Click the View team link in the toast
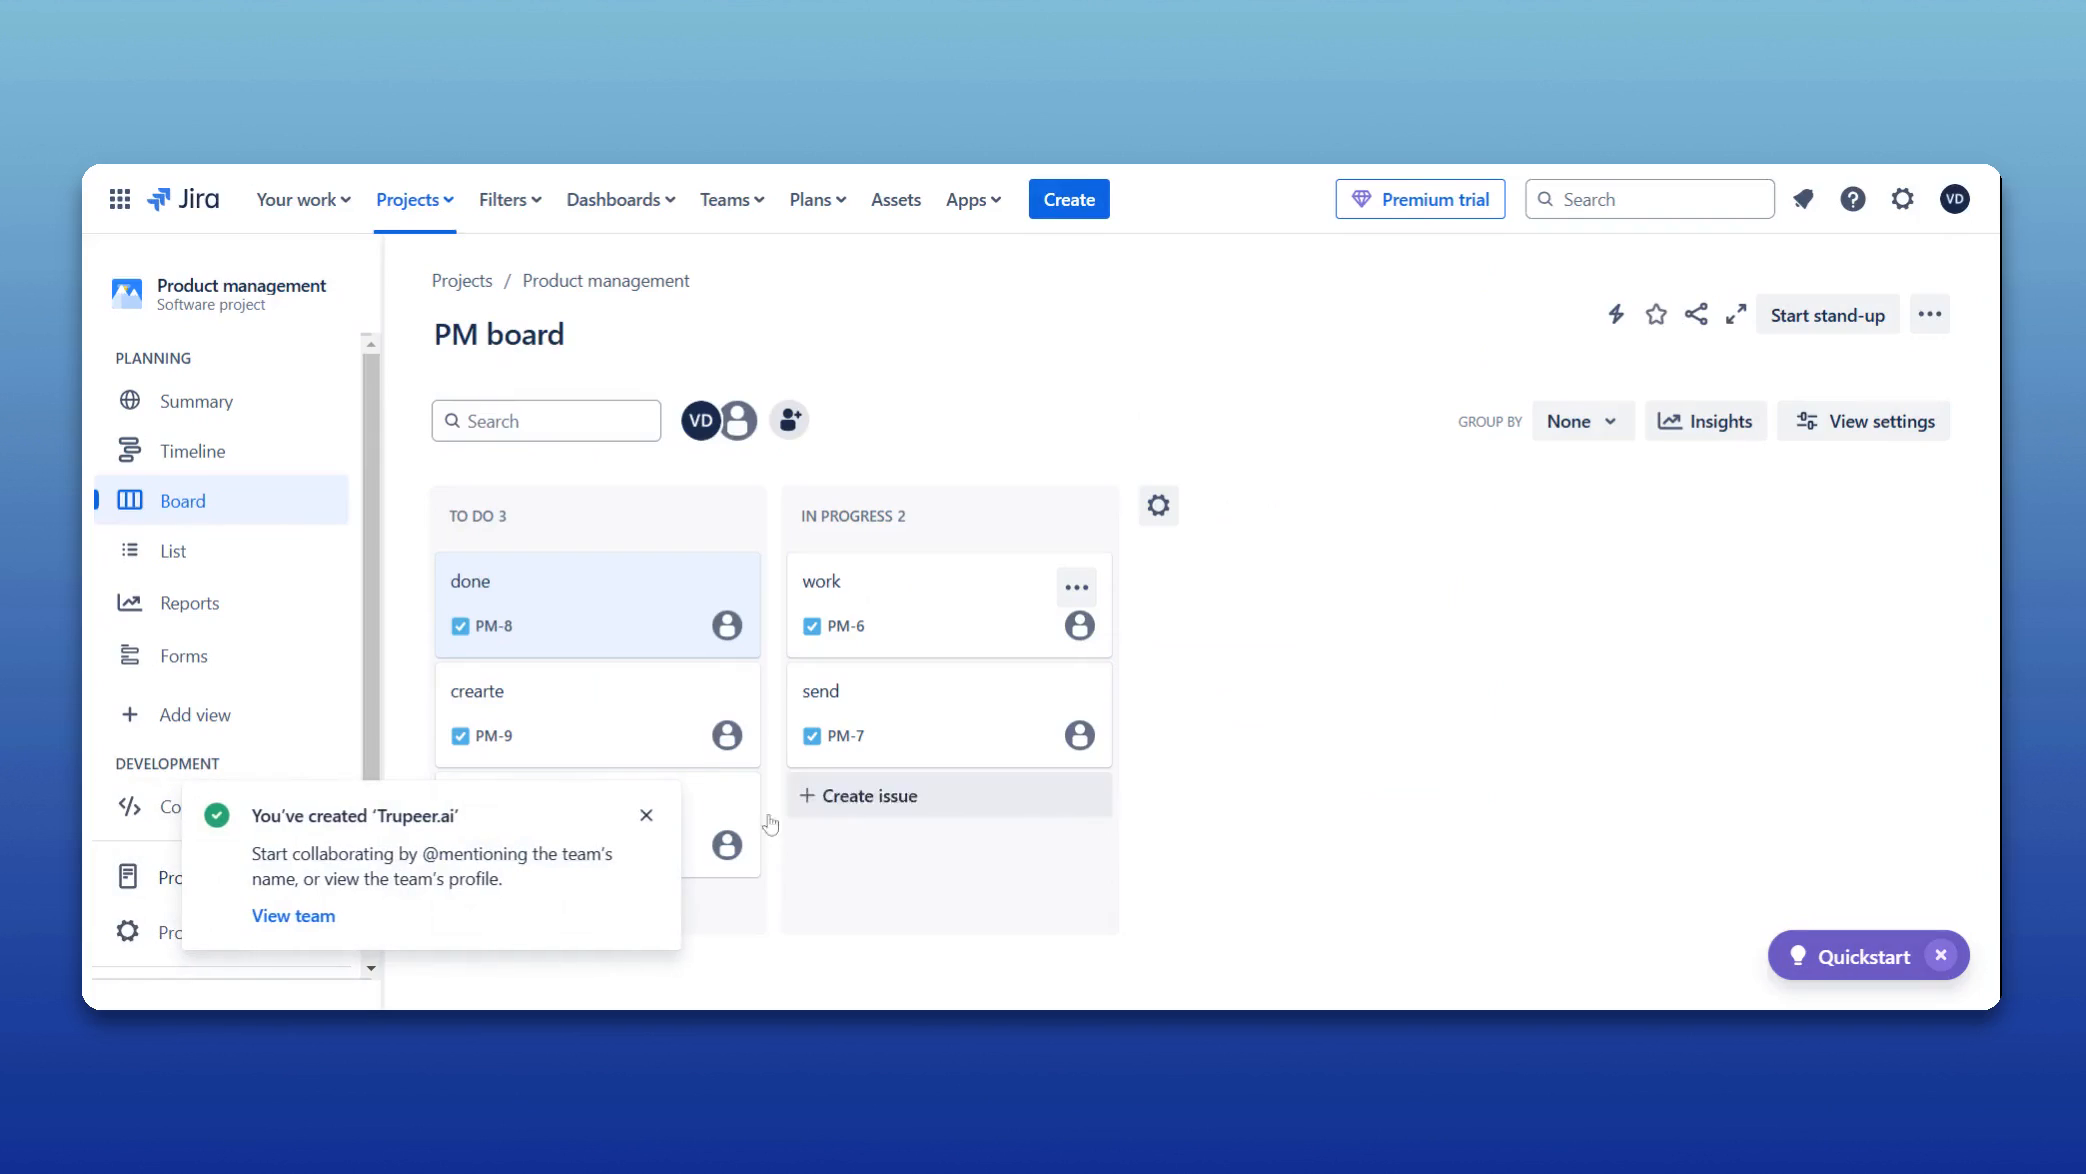Viewport: 2086px width, 1174px height. (x=293, y=915)
